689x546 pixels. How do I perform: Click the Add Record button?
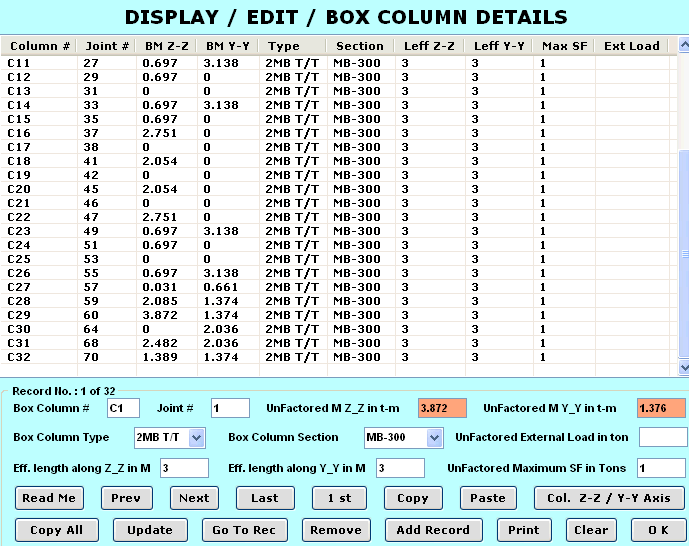434,530
